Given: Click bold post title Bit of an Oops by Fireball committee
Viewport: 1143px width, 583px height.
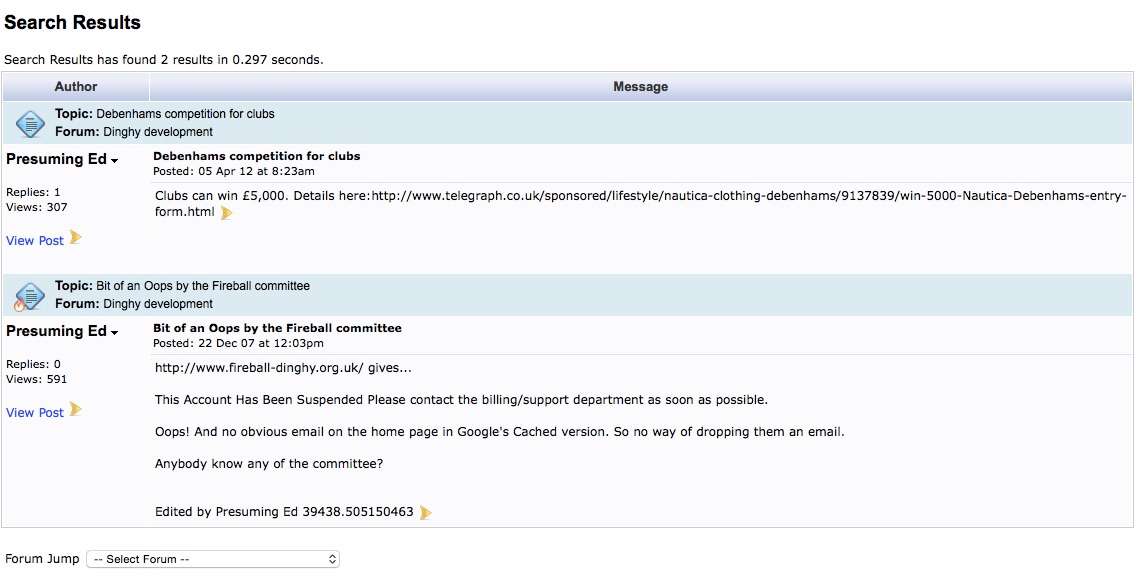Looking at the screenshot, I should click(x=277, y=328).
